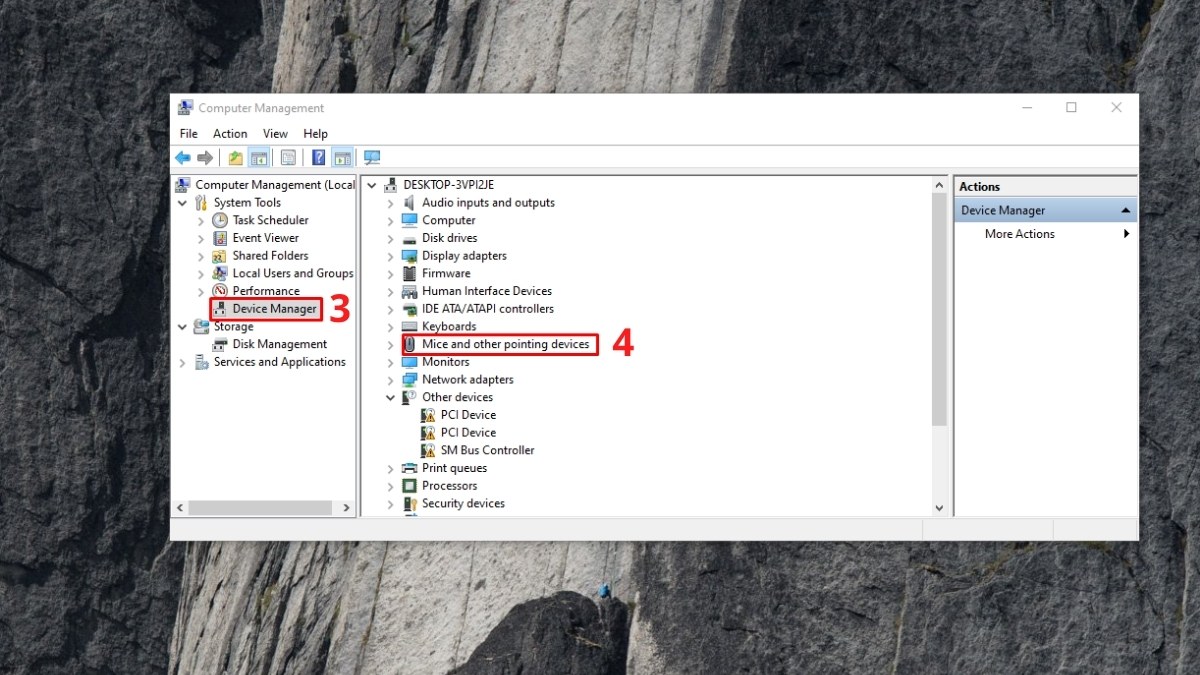Click the Disk drives icon
This screenshot has width=1200, height=675.
click(x=409, y=238)
